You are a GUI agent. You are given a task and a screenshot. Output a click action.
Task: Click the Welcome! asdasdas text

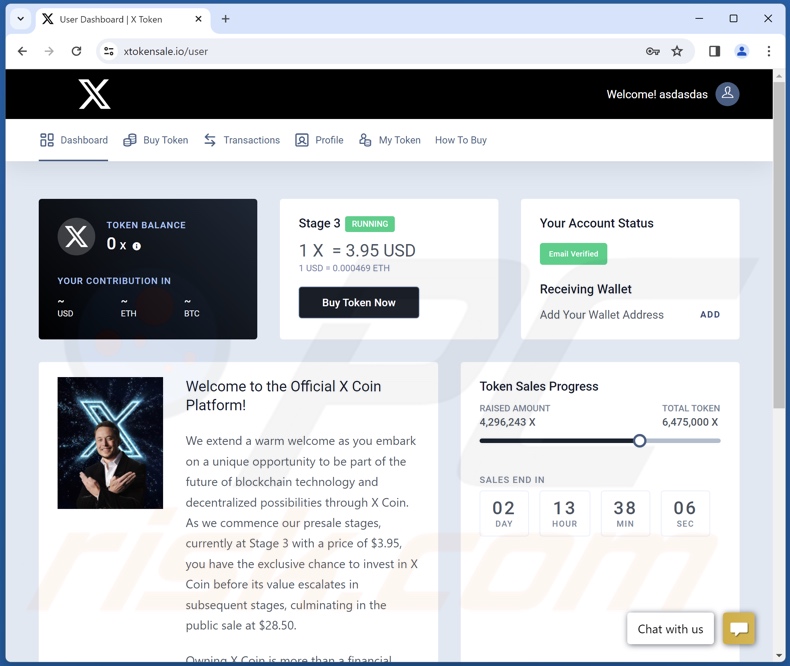pyautogui.click(x=656, y=94)
